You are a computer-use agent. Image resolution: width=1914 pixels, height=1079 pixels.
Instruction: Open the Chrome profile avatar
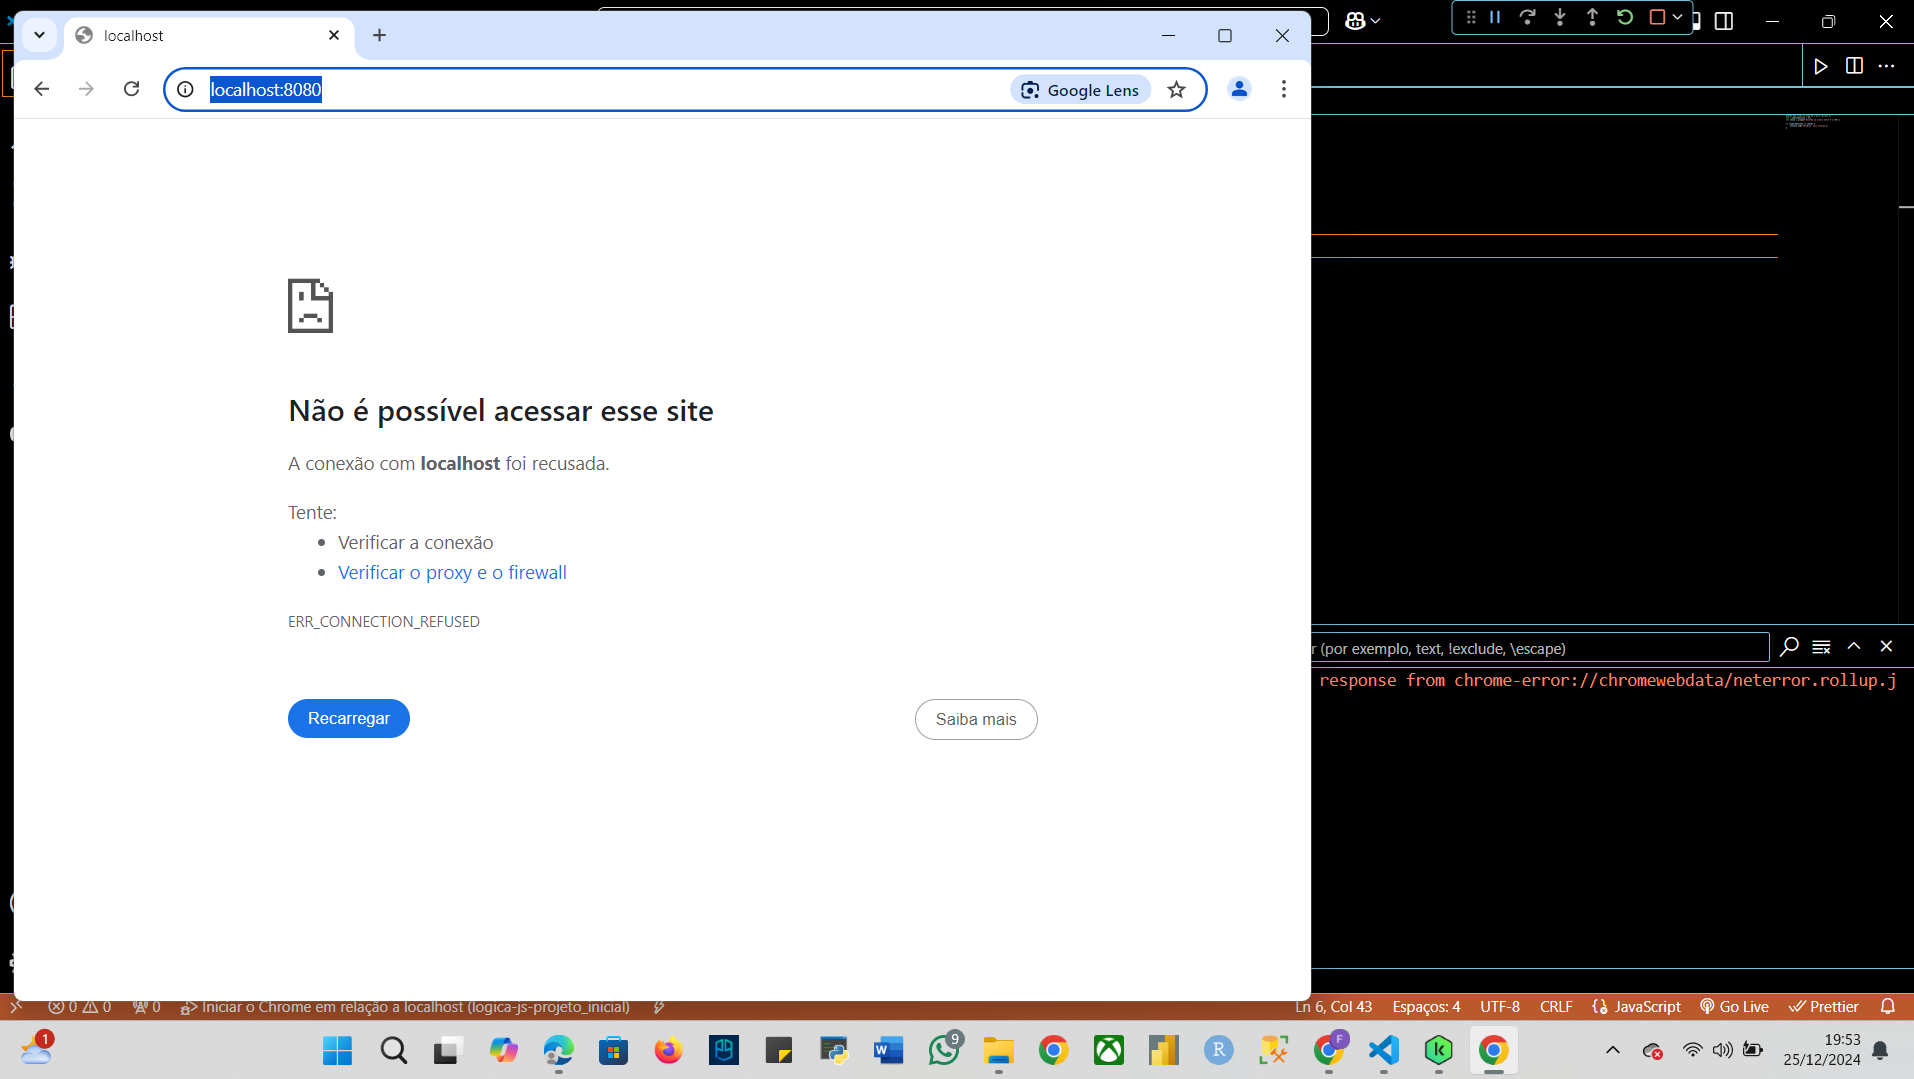click(1239, 89)
